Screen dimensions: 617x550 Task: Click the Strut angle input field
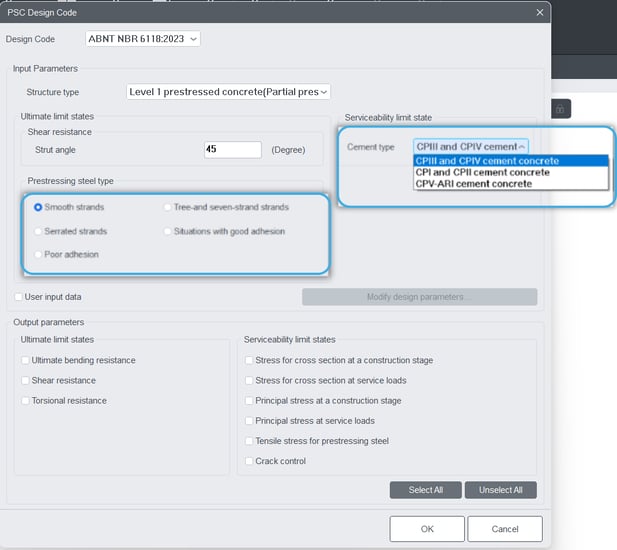232,149
